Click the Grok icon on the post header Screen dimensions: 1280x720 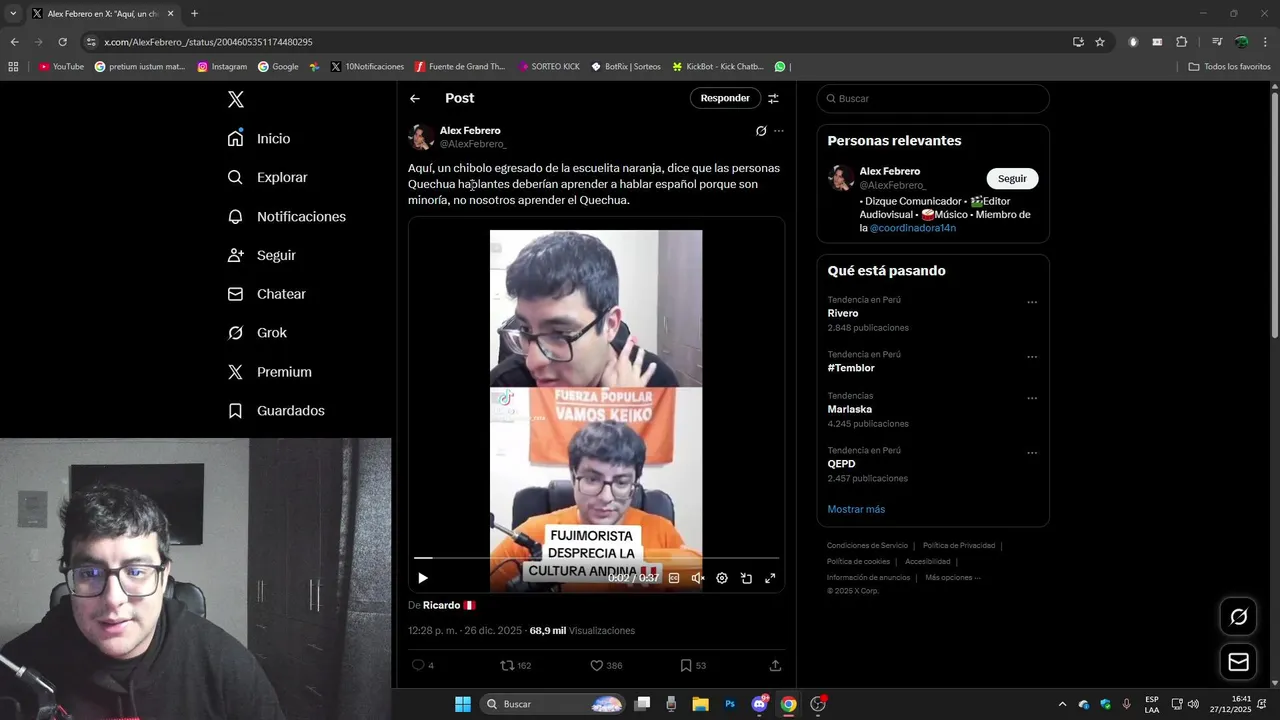[761, 131]
